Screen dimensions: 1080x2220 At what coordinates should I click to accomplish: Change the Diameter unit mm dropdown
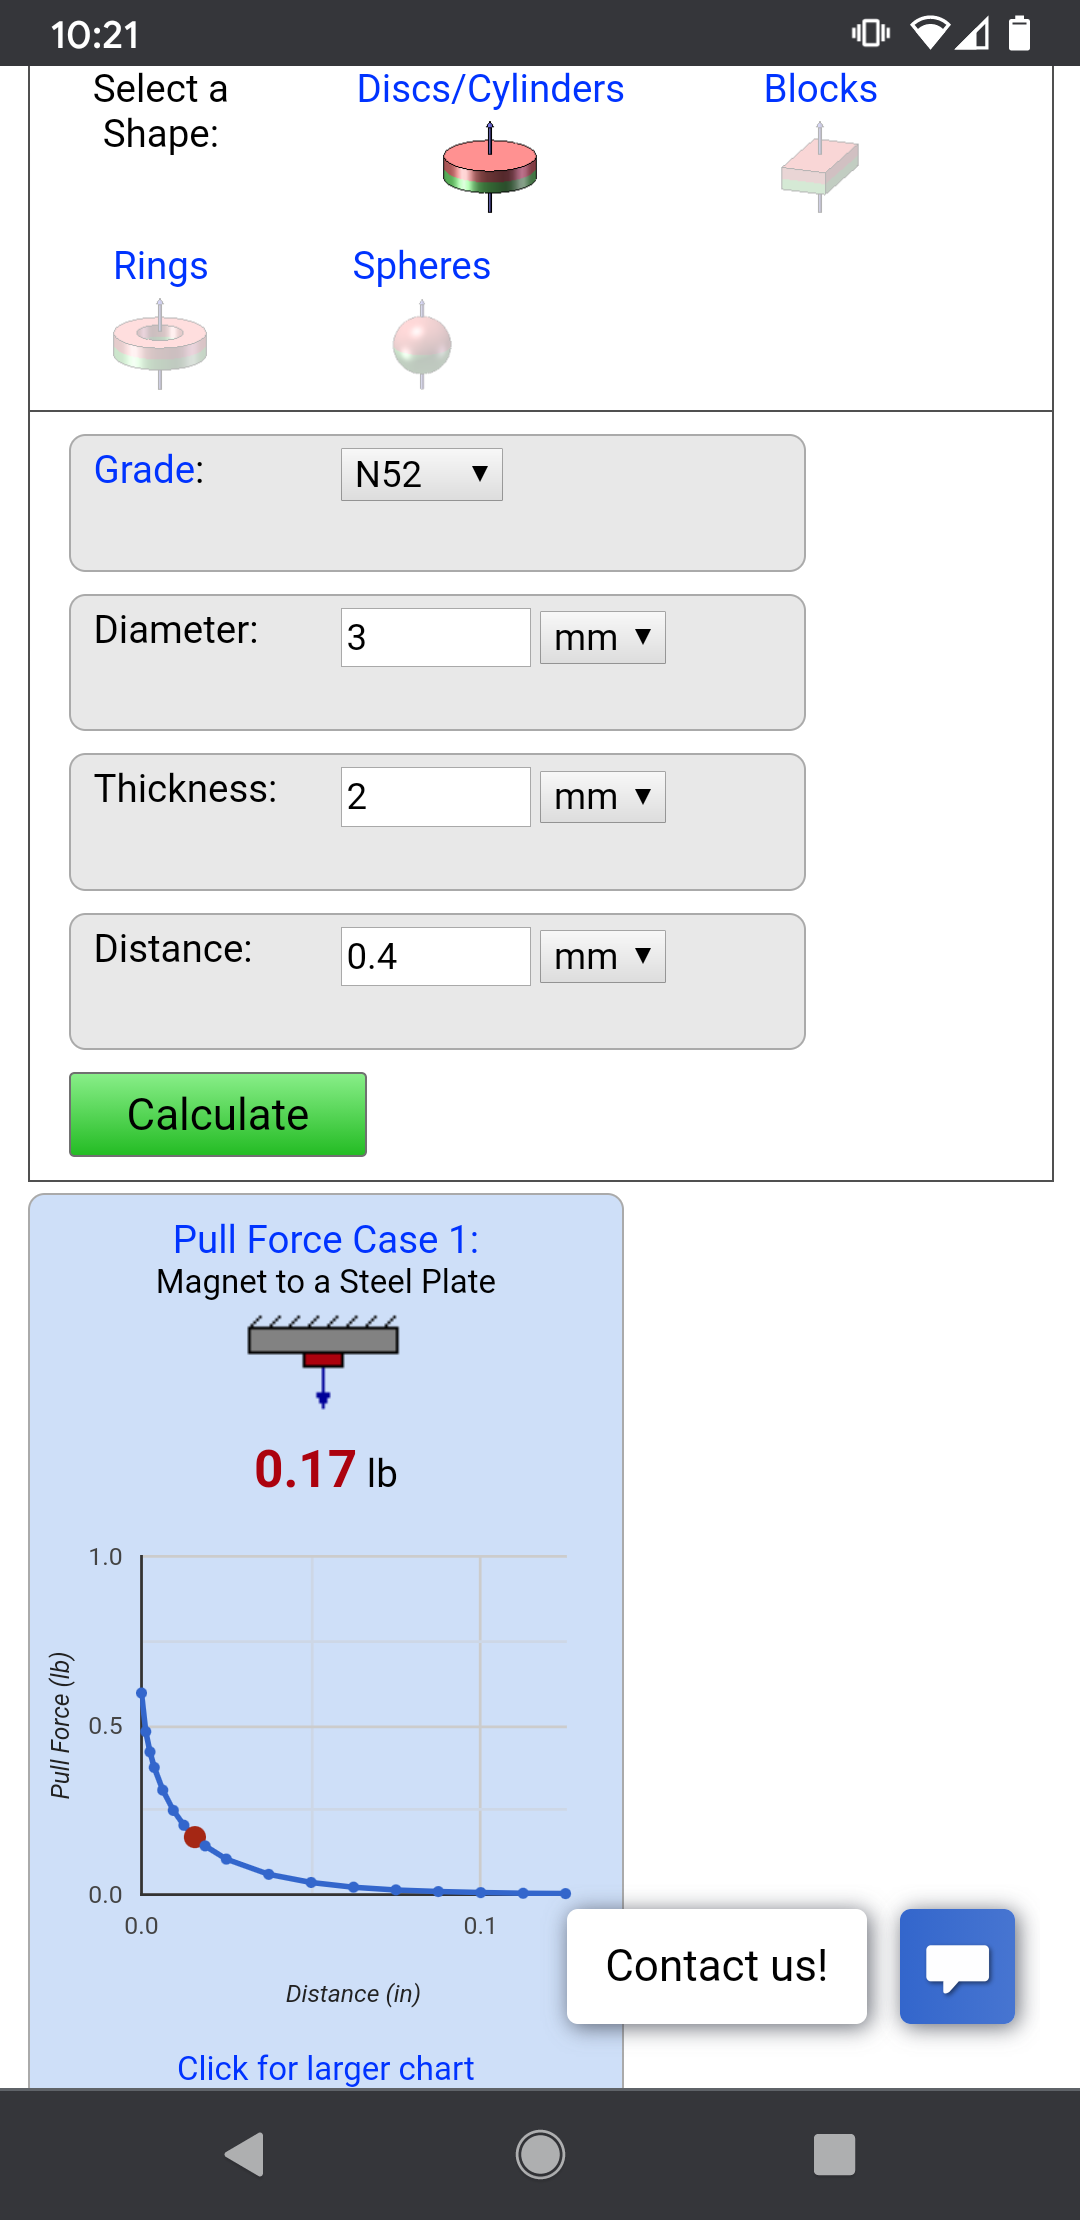coord(603,638)
